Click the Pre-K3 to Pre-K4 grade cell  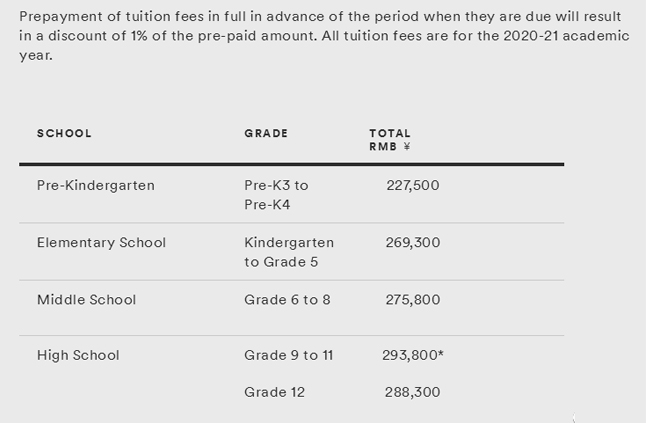pos(276,195)
